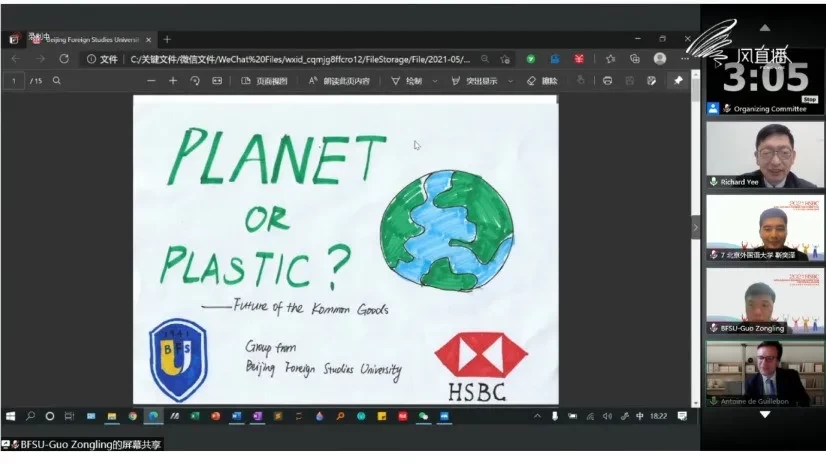This screenshot has height=464, width=826.
Task: Open the Windows Start menu
Action: [11, 416]
